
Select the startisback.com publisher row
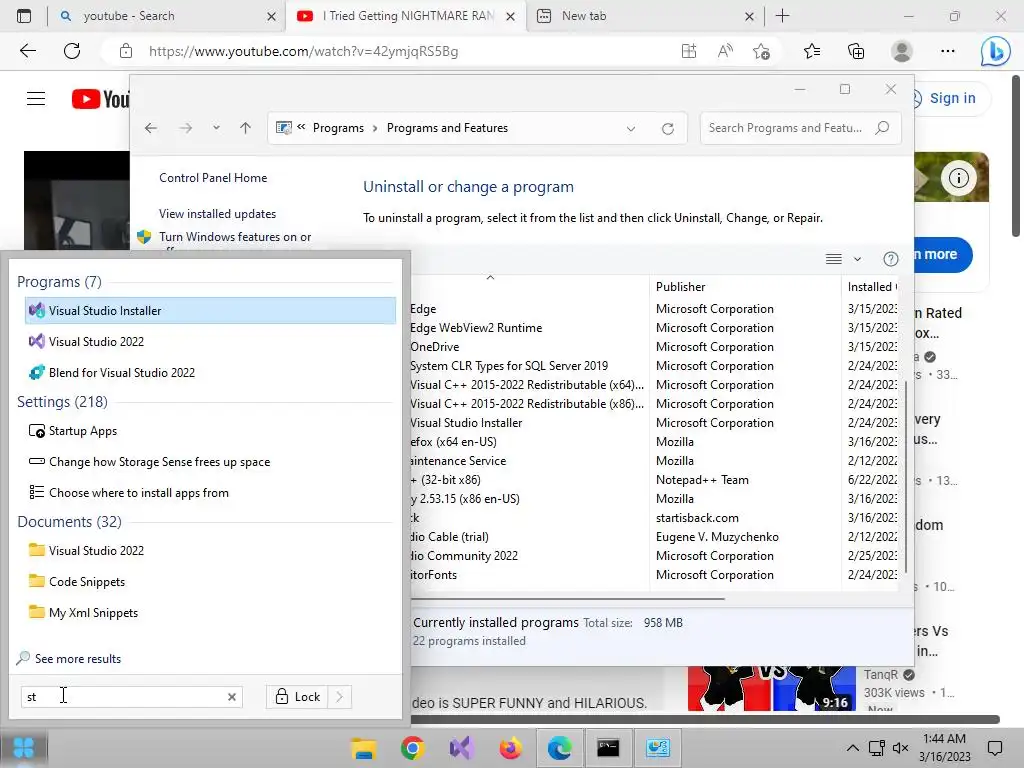click(x=653, y=518)
